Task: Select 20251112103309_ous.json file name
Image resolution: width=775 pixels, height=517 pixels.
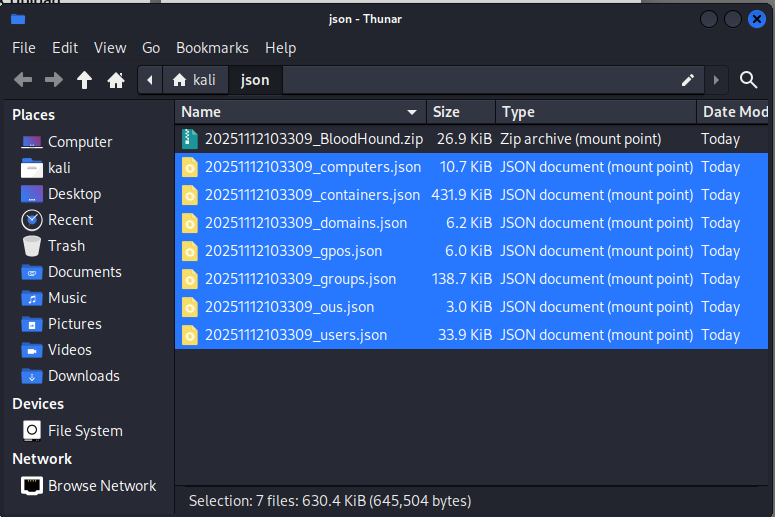Action: click(290, 307)
